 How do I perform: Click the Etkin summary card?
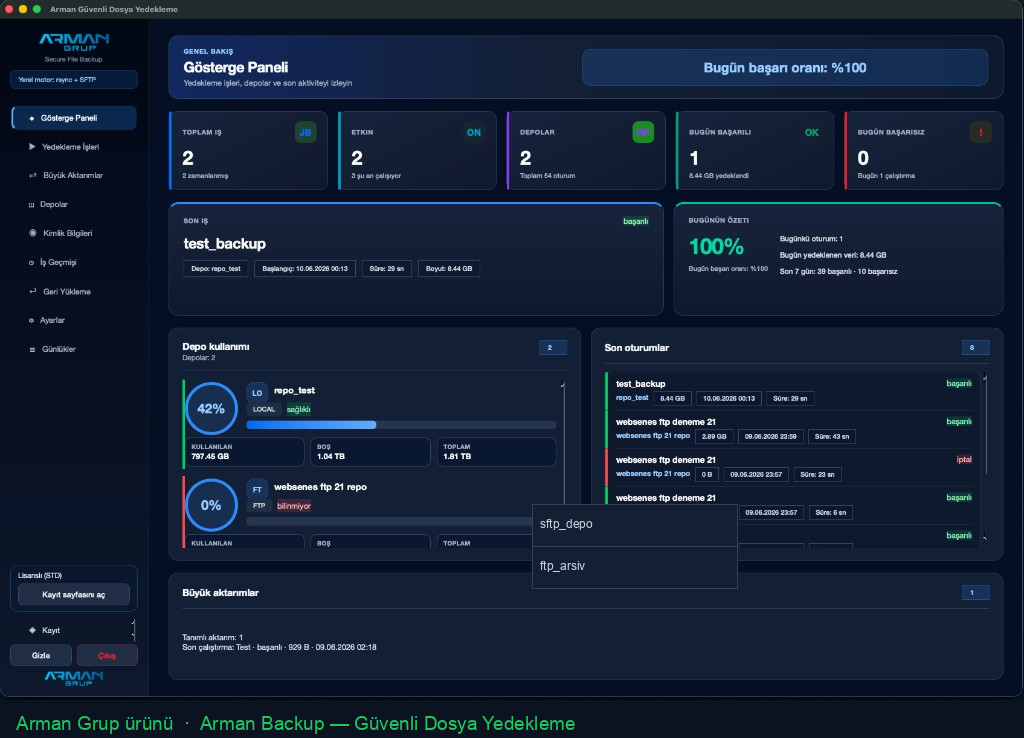tap(417, 150)
